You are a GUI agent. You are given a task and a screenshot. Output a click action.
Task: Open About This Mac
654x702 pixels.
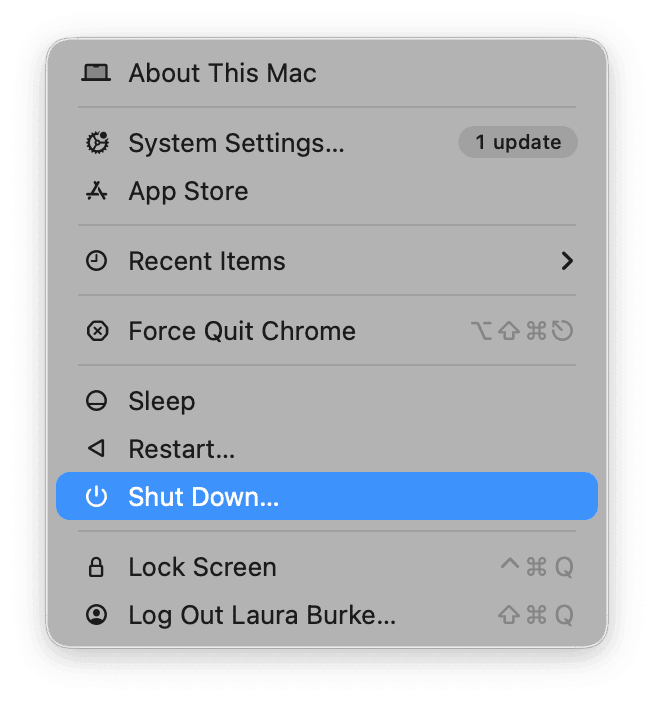[222, 73]
